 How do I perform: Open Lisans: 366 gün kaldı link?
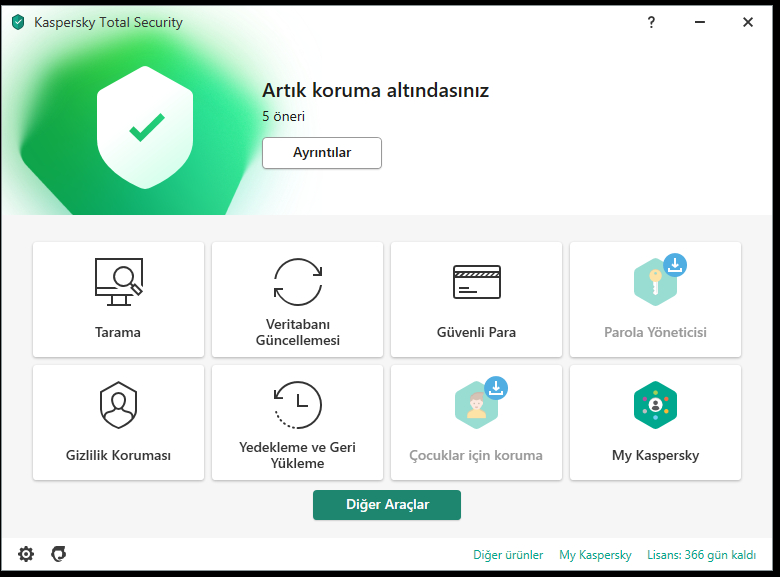[701, 555]
